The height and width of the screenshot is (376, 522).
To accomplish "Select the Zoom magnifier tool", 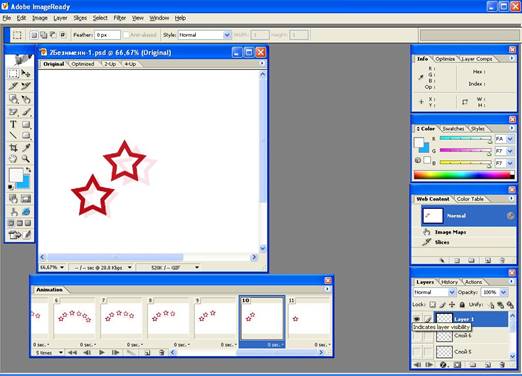I will coord(26,159).
